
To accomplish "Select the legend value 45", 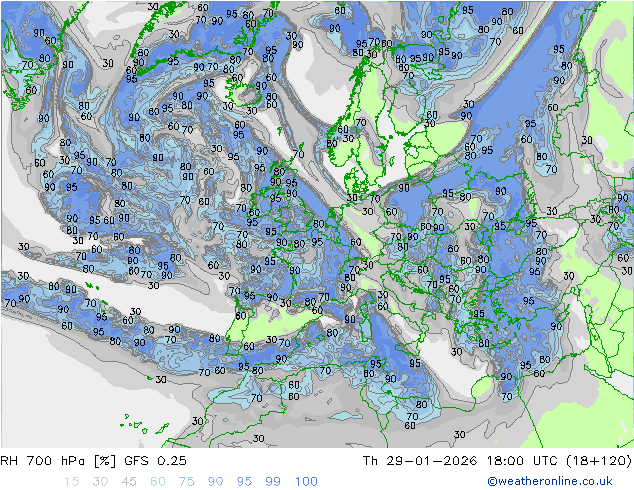I will [x=129, y=482].
